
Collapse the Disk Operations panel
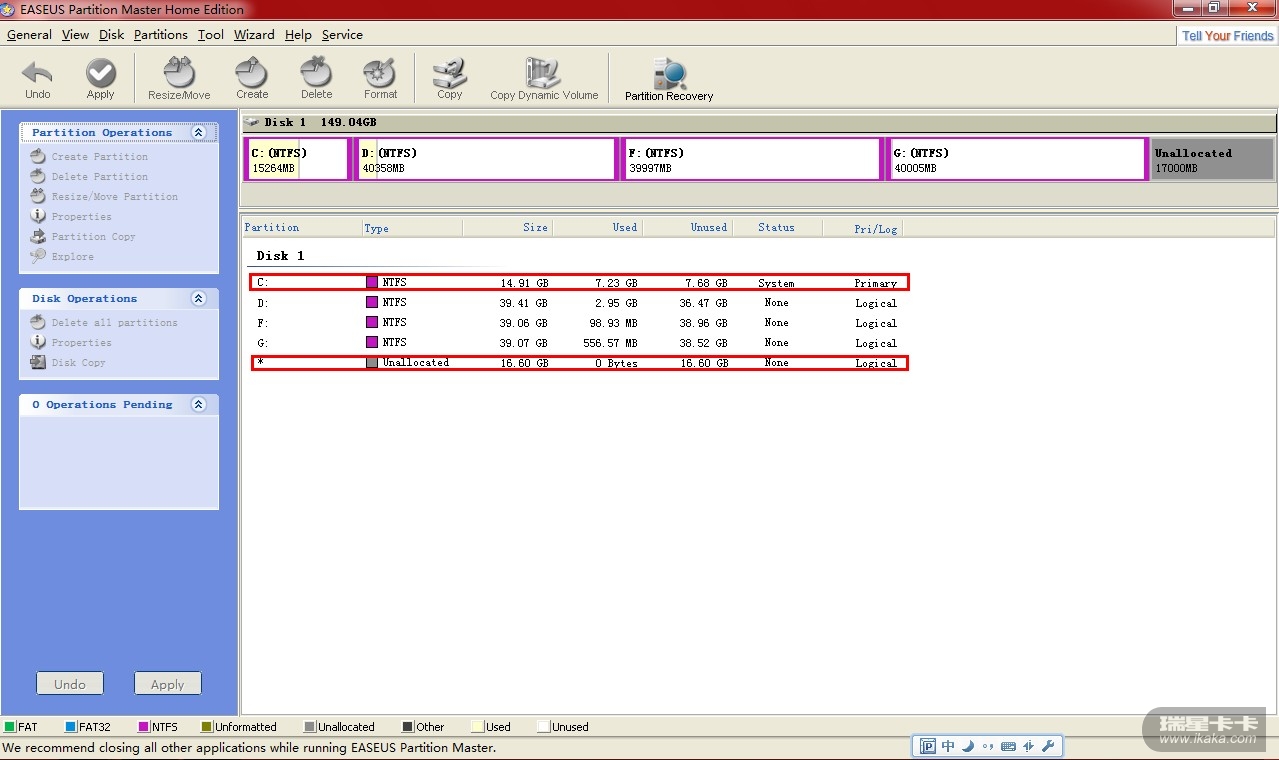(198, 299)
